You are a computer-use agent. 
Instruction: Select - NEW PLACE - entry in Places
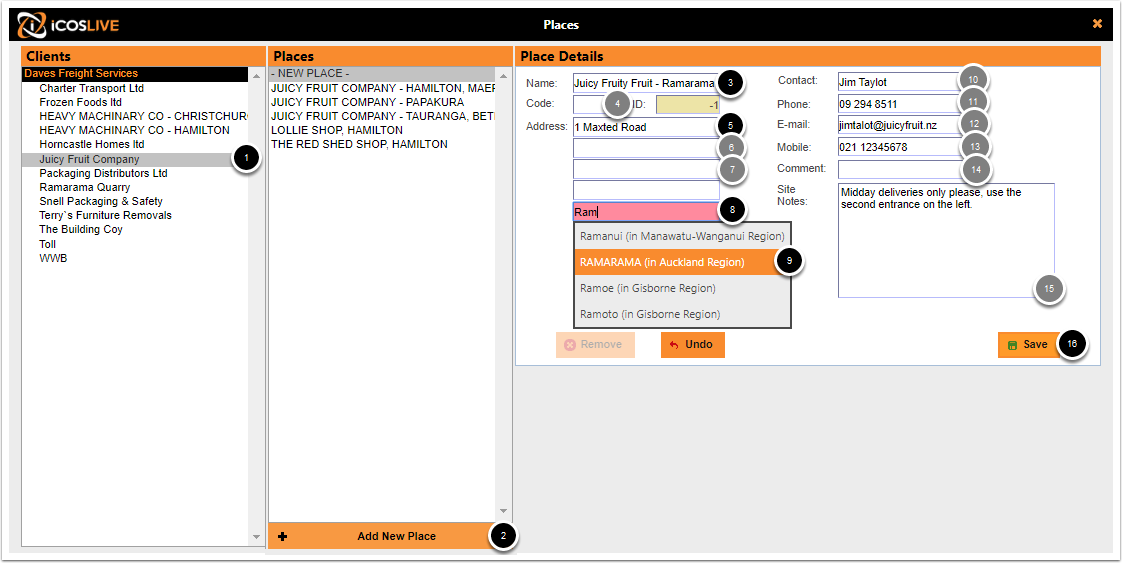pyautogui.click(x=381, y=74)
